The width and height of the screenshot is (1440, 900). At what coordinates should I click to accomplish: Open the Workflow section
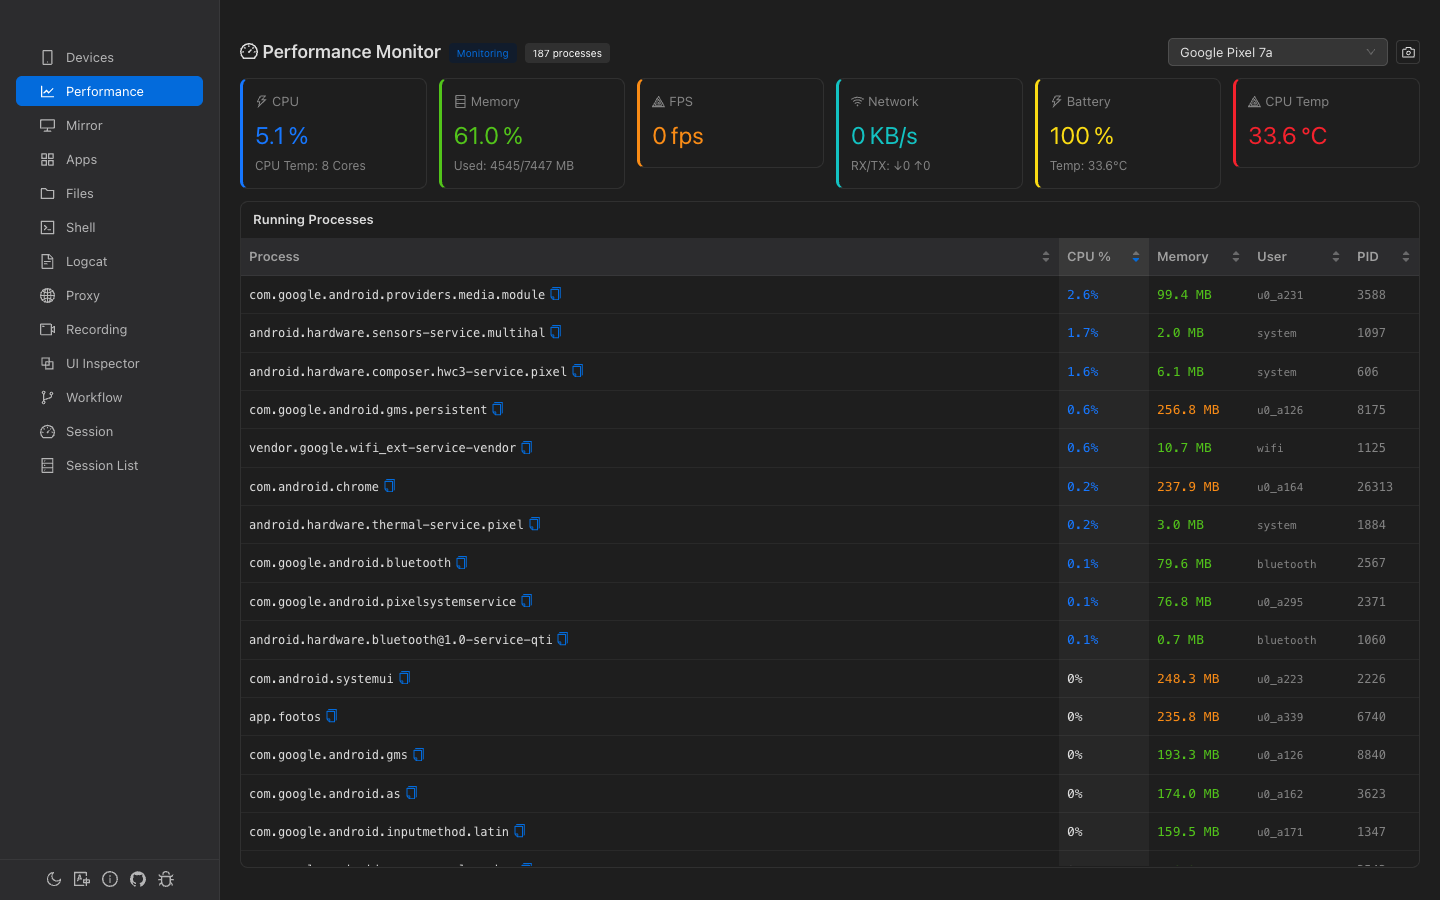pyautogui.click(x=93, y=397)
